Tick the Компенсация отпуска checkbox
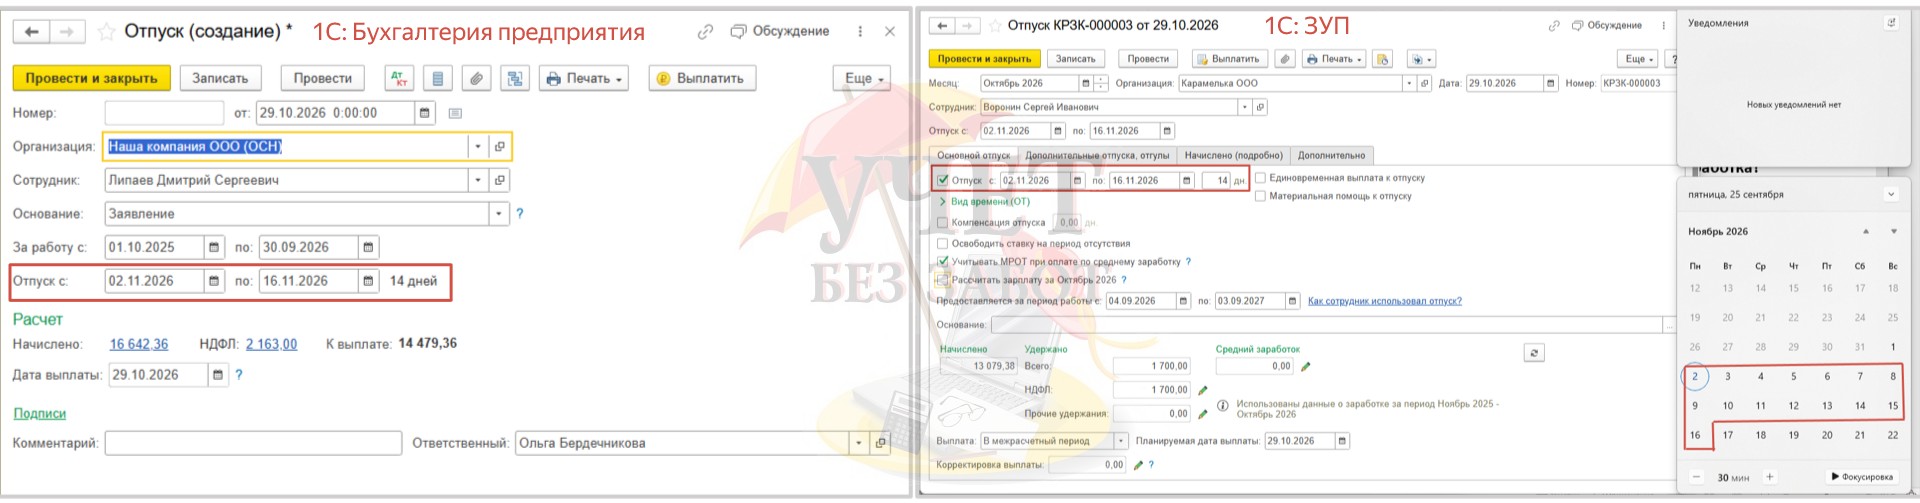Viewport: 1920px width, 503px height. pos(942,222)
